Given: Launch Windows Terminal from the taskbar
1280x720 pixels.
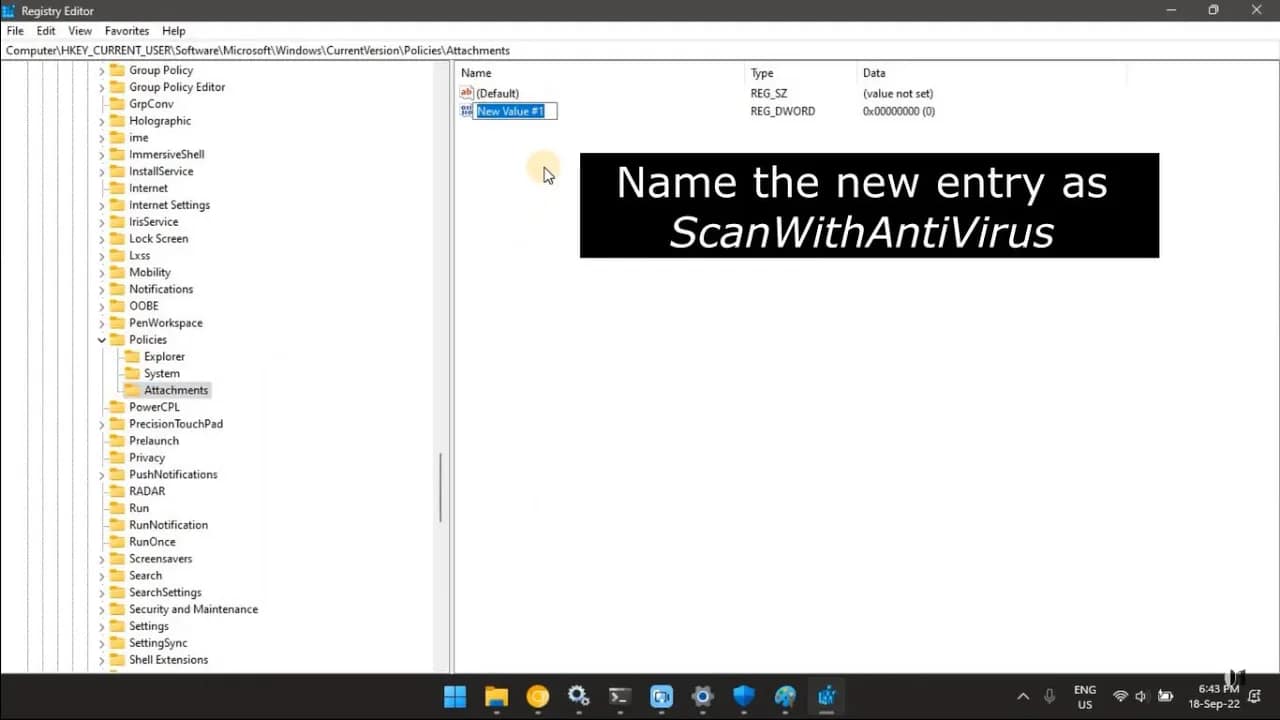Looking at the screenshot, I should (x=619, y=697).
